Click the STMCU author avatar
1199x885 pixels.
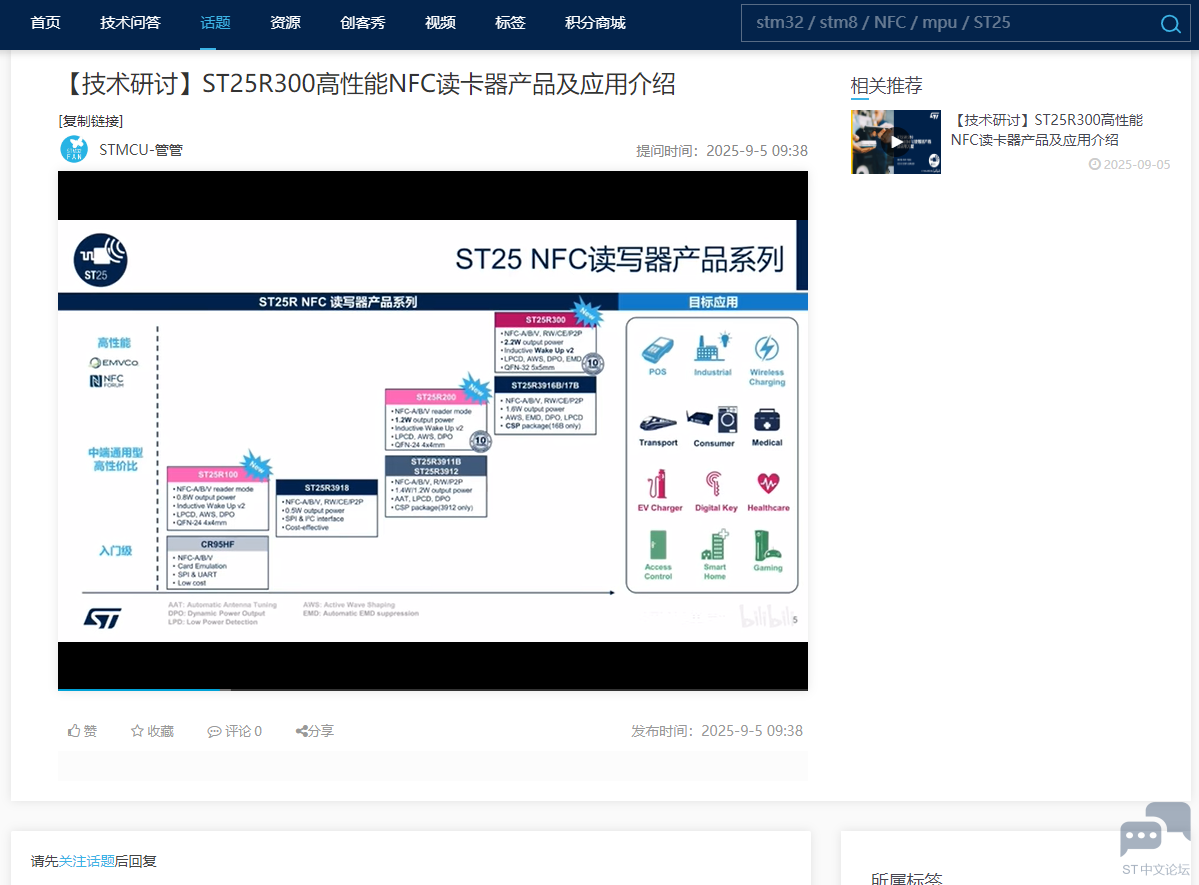[74, 149]
